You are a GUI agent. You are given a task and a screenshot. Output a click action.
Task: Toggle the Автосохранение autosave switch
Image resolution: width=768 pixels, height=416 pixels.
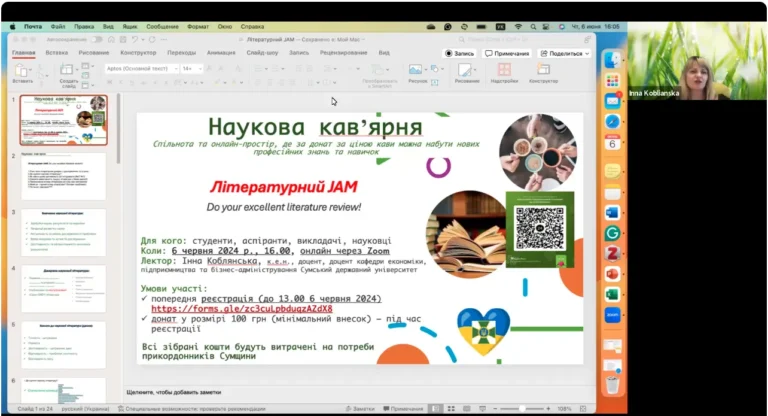click(96, 39)
